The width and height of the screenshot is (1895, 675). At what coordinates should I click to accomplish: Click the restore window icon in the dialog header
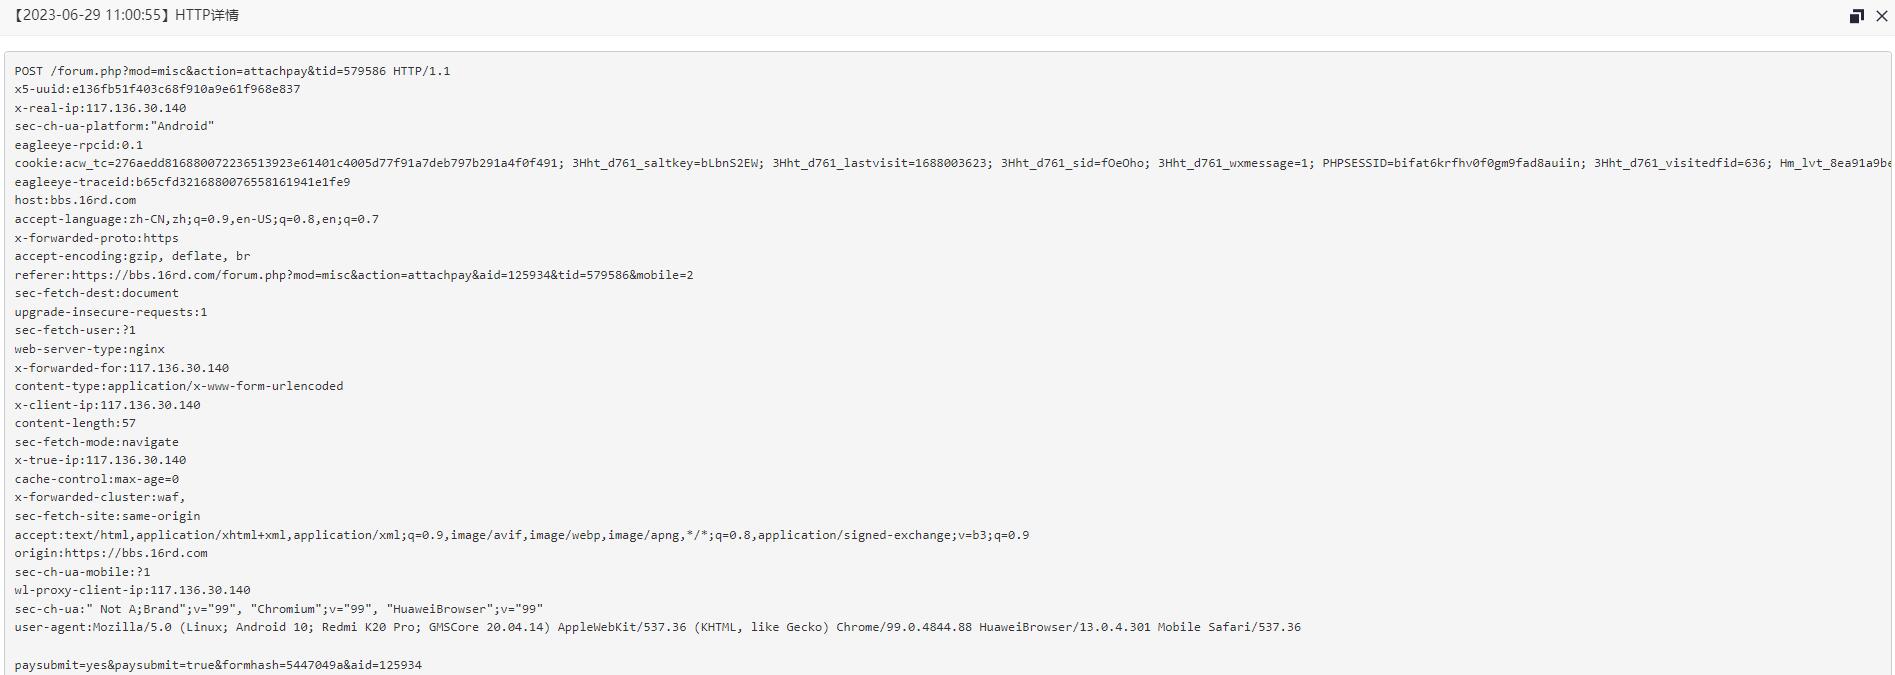coord(1857,16)
